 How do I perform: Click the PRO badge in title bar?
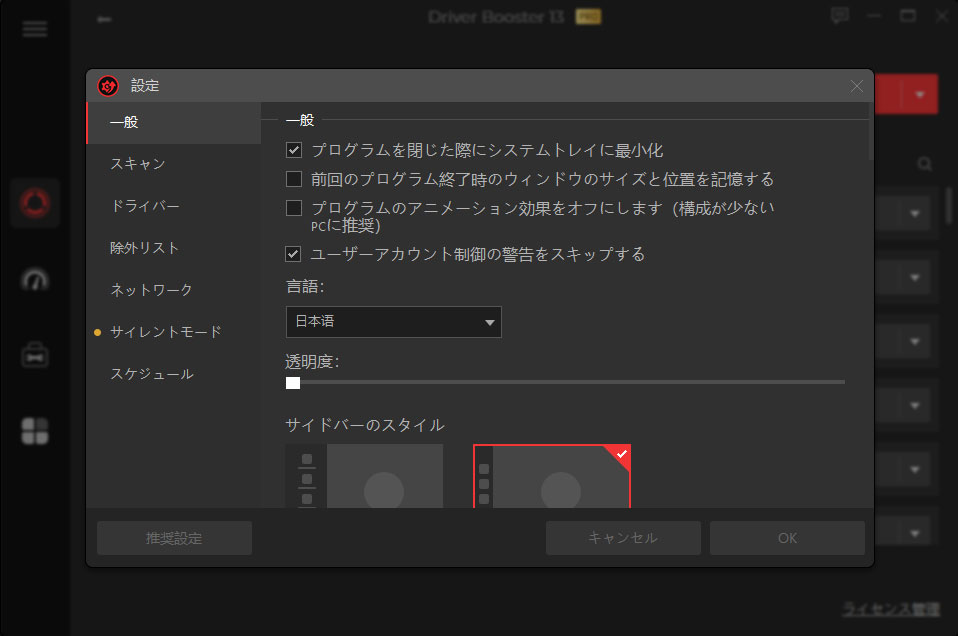point(588,17)
